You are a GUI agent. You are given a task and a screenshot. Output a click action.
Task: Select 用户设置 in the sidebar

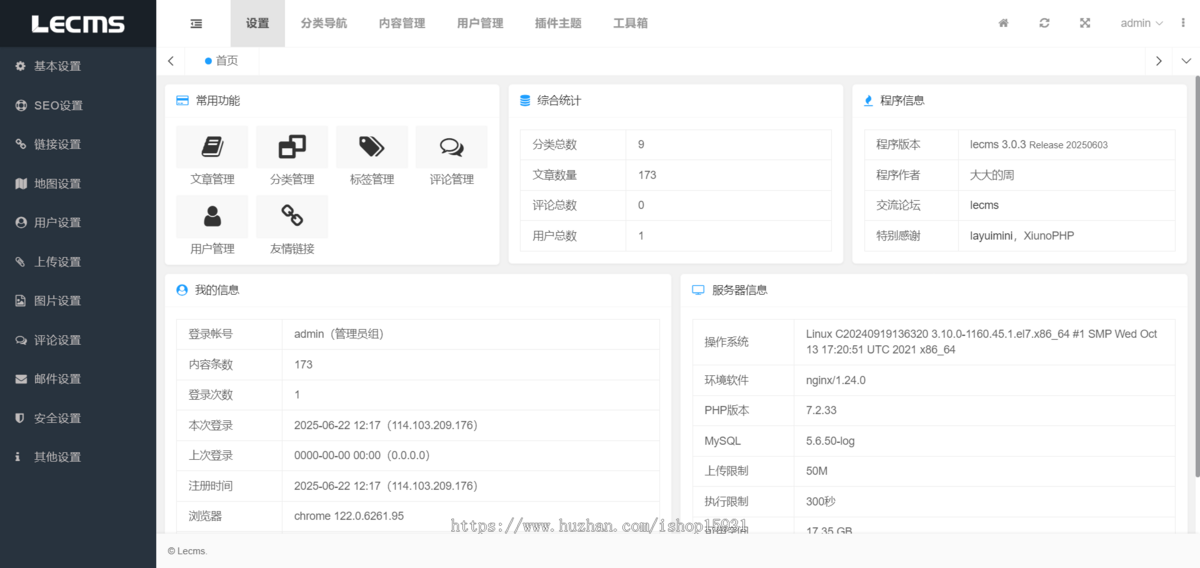tap(78, 222)
